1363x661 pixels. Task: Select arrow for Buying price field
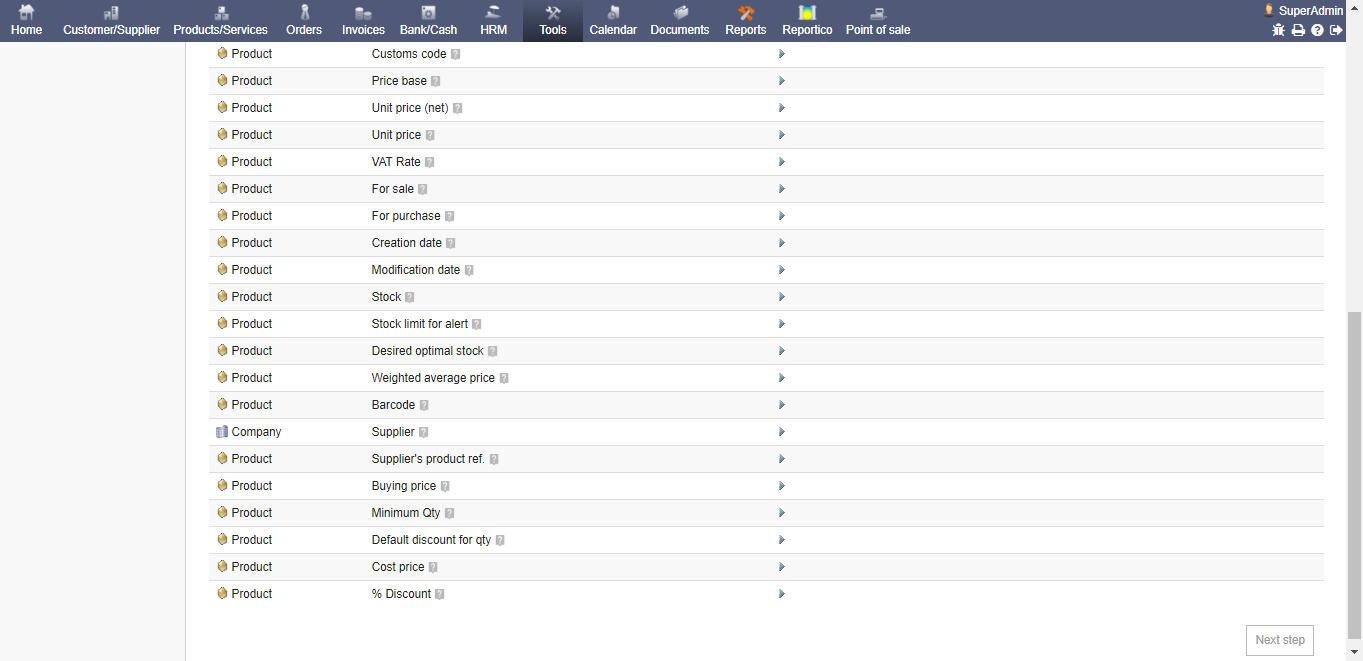tap(782, 486)
